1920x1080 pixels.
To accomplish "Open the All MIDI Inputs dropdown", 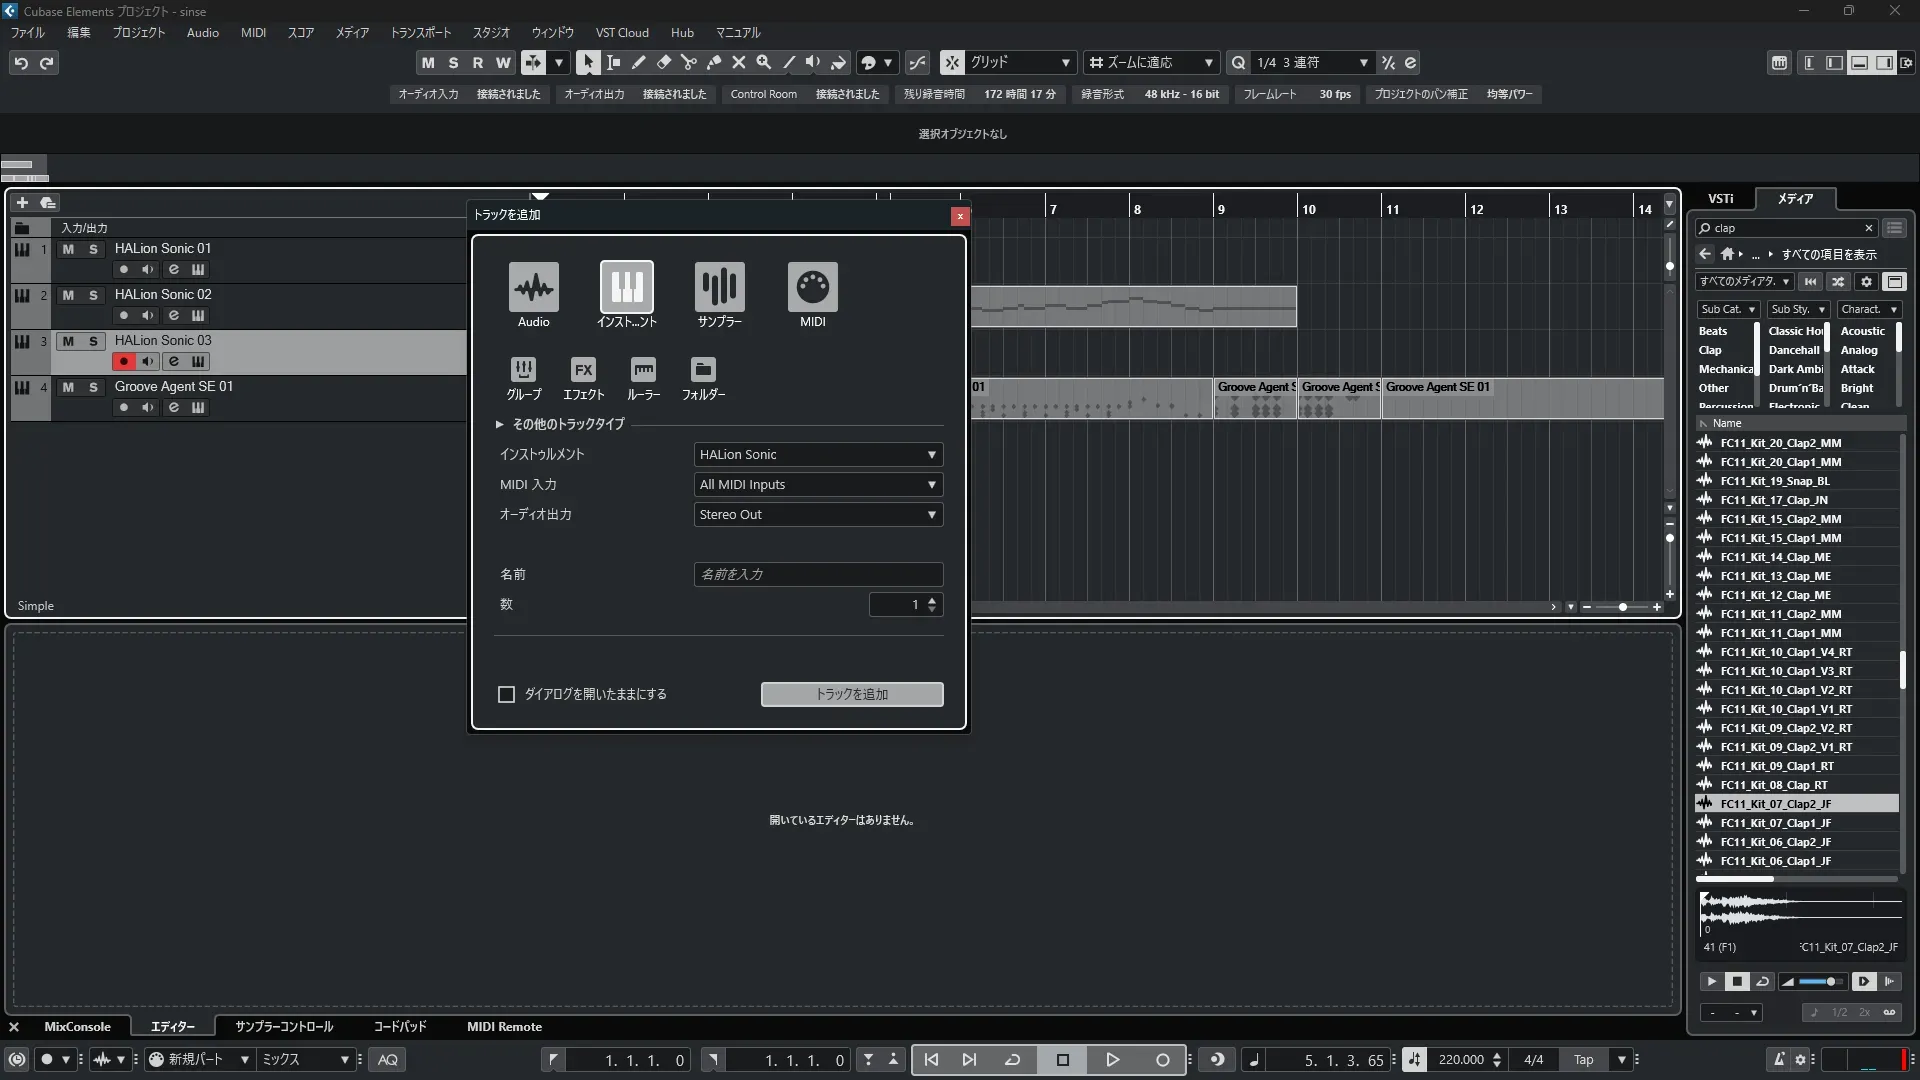I will pyautogui.click(x=818, y=485).
